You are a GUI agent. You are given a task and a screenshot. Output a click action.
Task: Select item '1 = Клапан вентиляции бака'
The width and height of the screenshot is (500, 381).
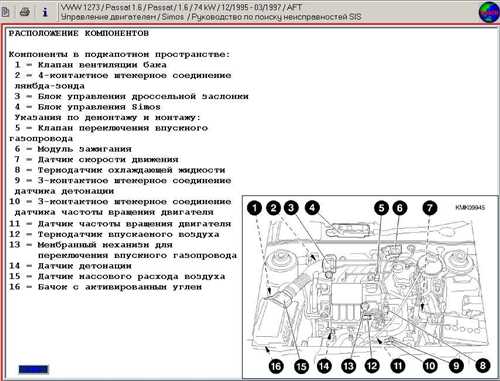[x=91, y=65]
